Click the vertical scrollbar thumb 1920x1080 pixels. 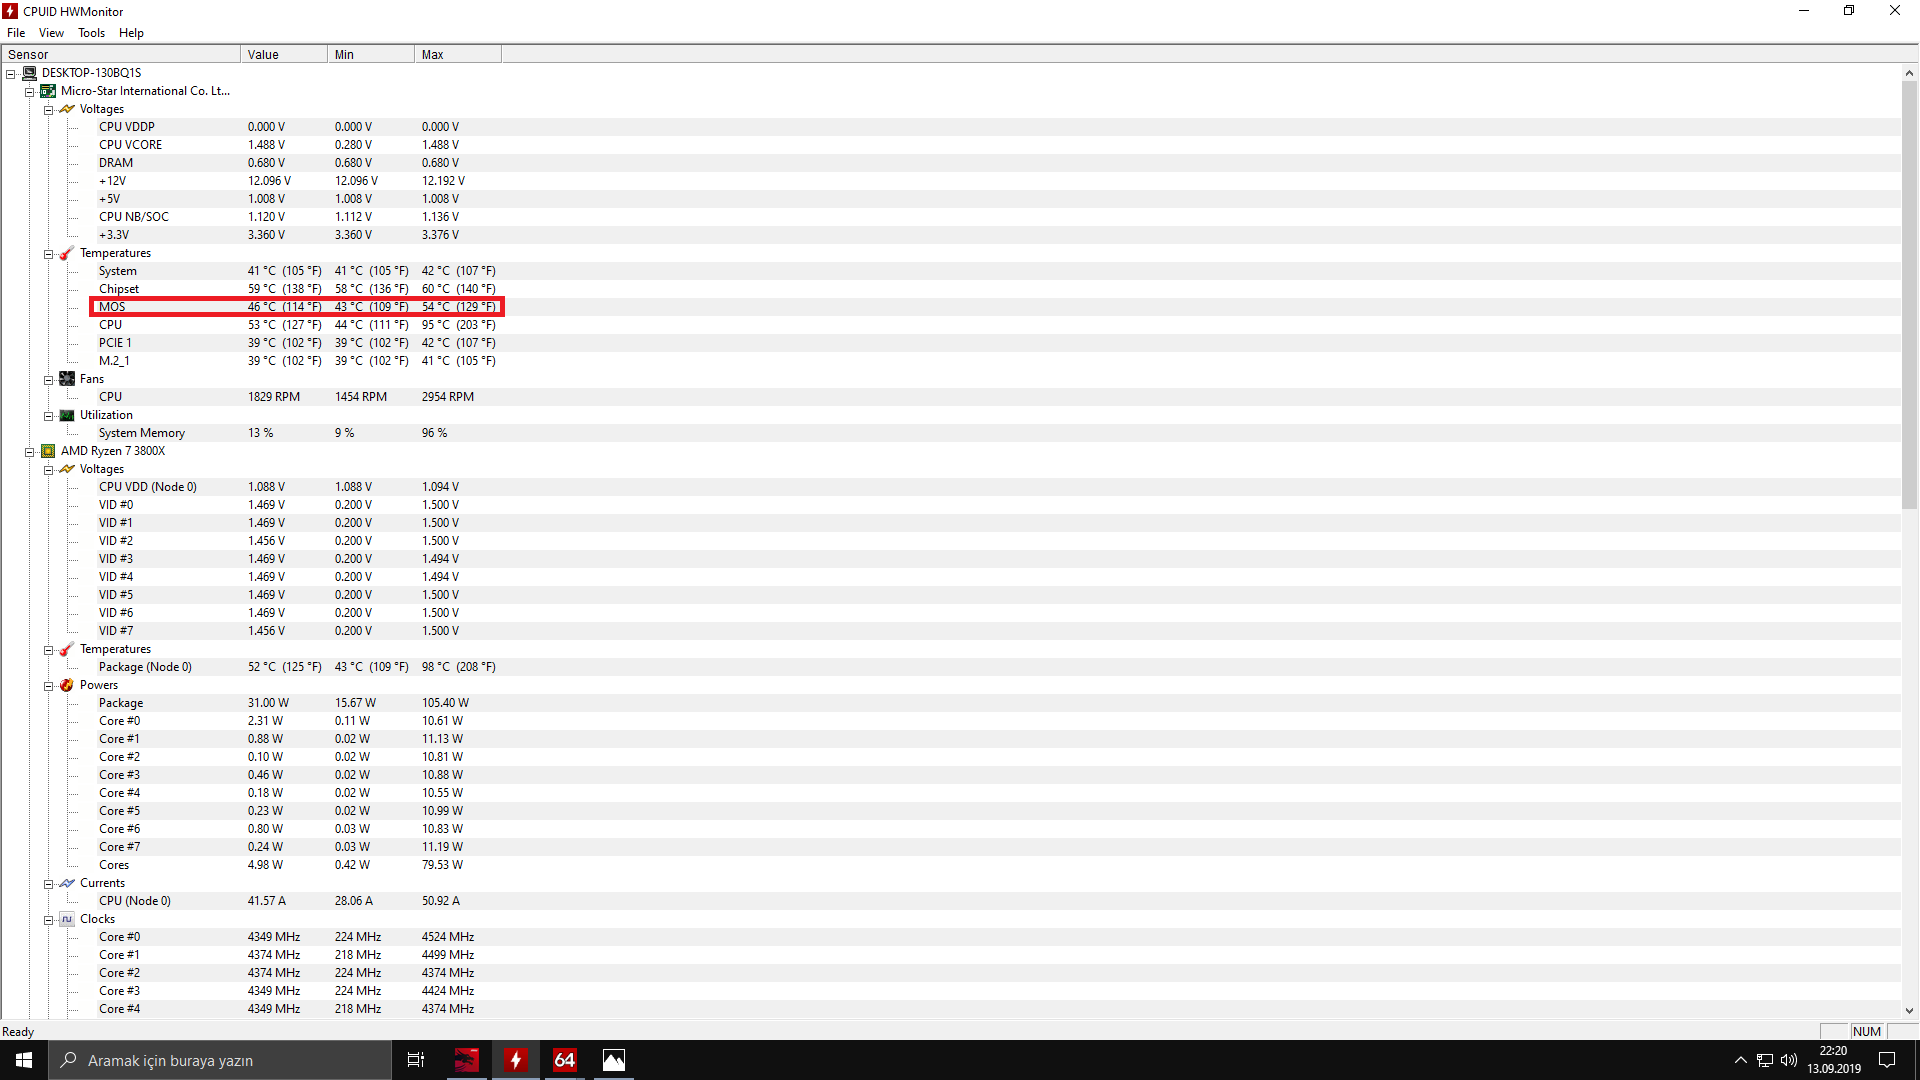1909,295
